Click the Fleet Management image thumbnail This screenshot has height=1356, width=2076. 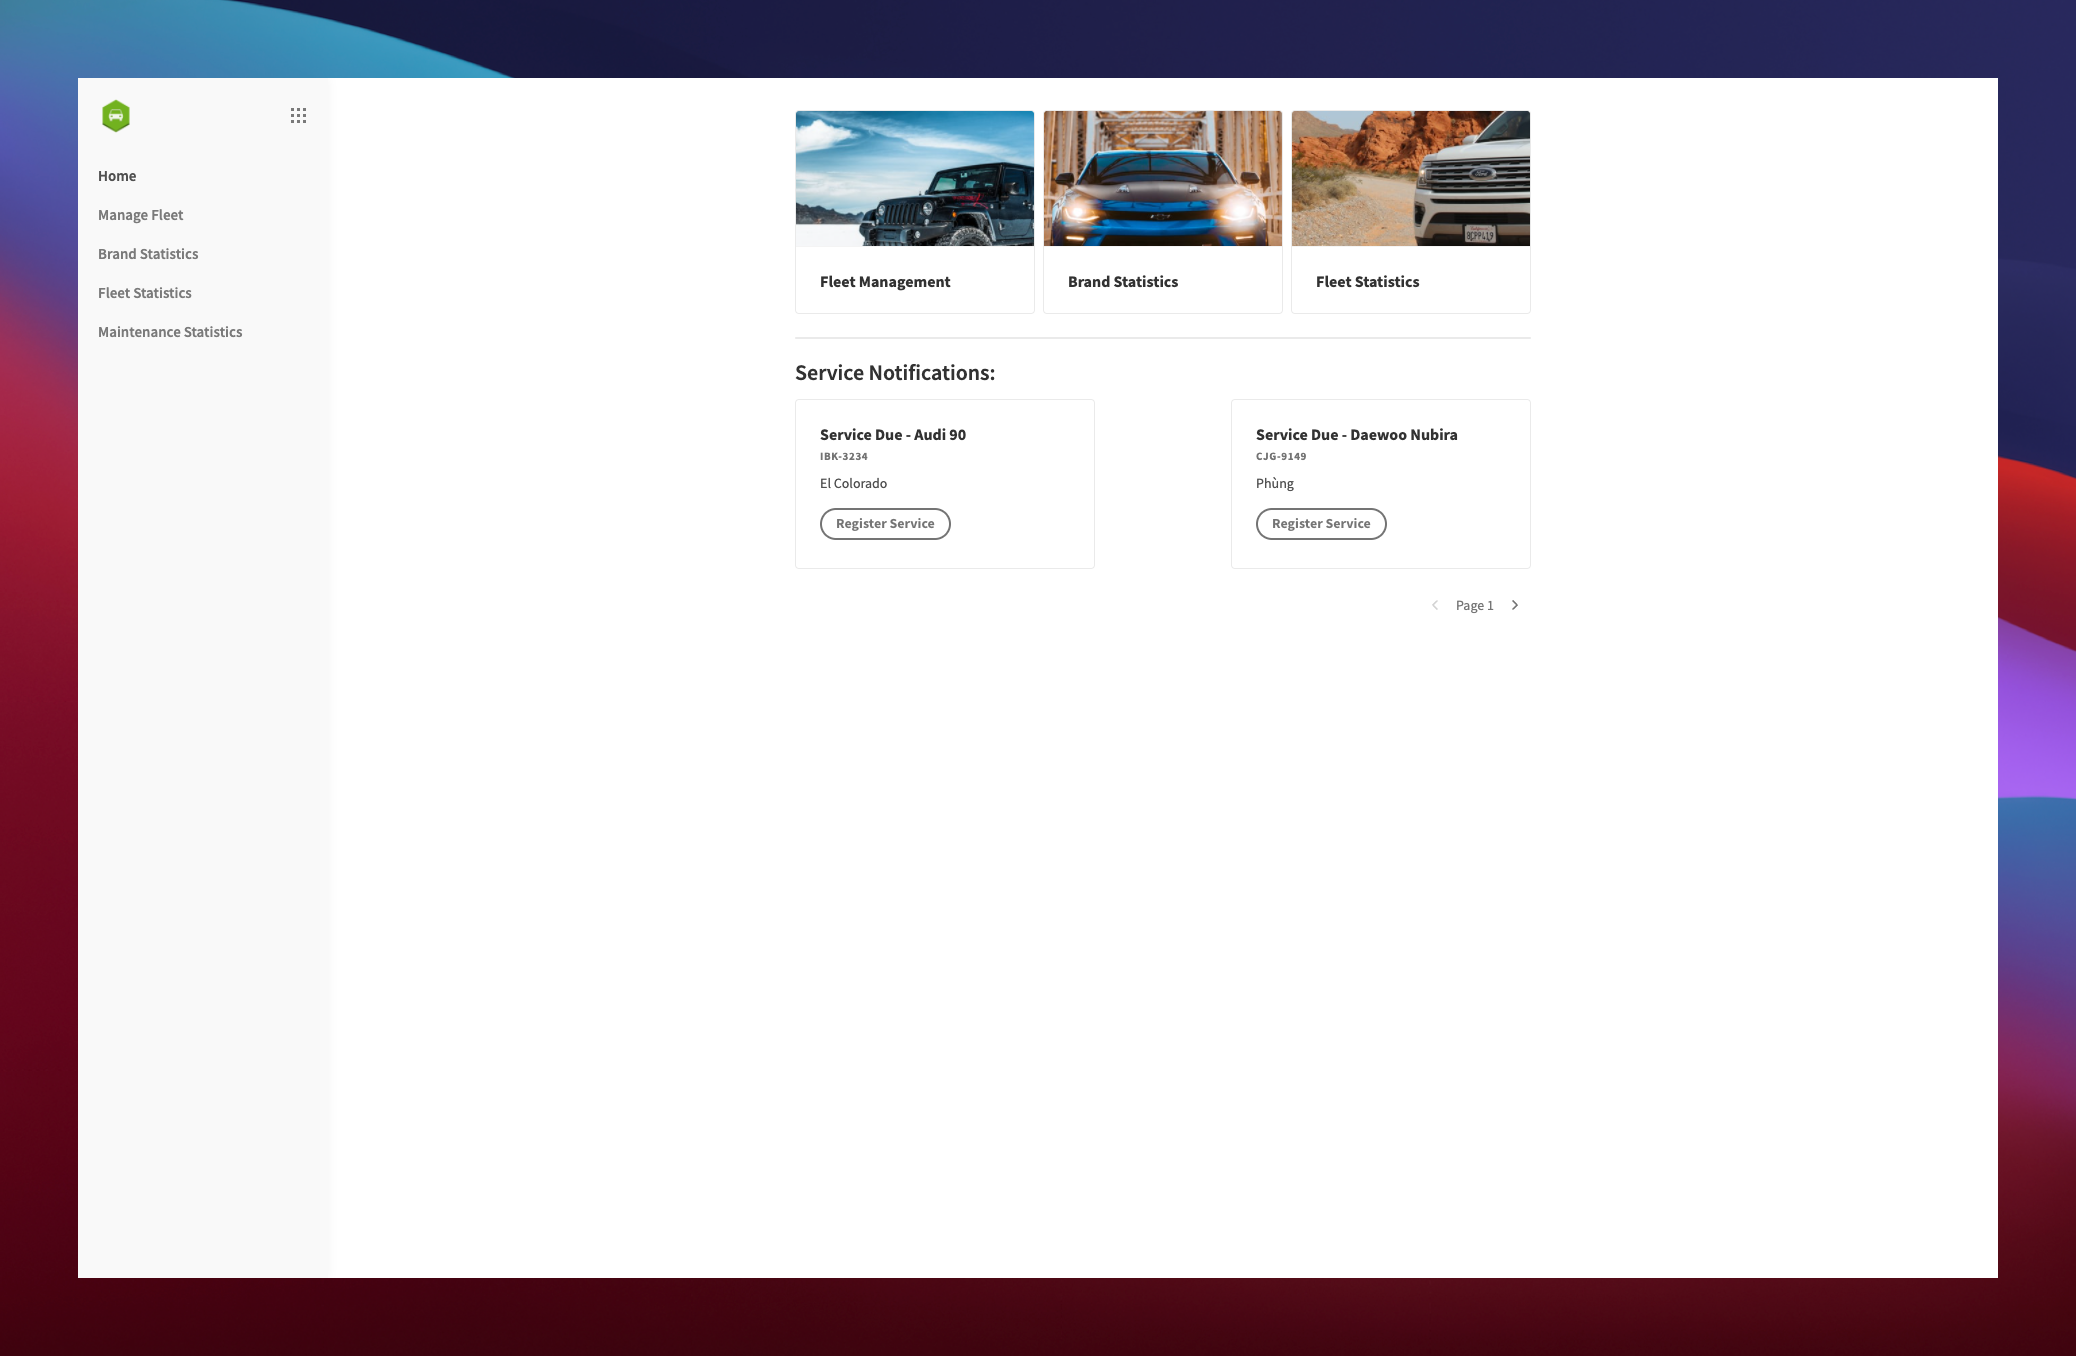(x=914, y=177)
